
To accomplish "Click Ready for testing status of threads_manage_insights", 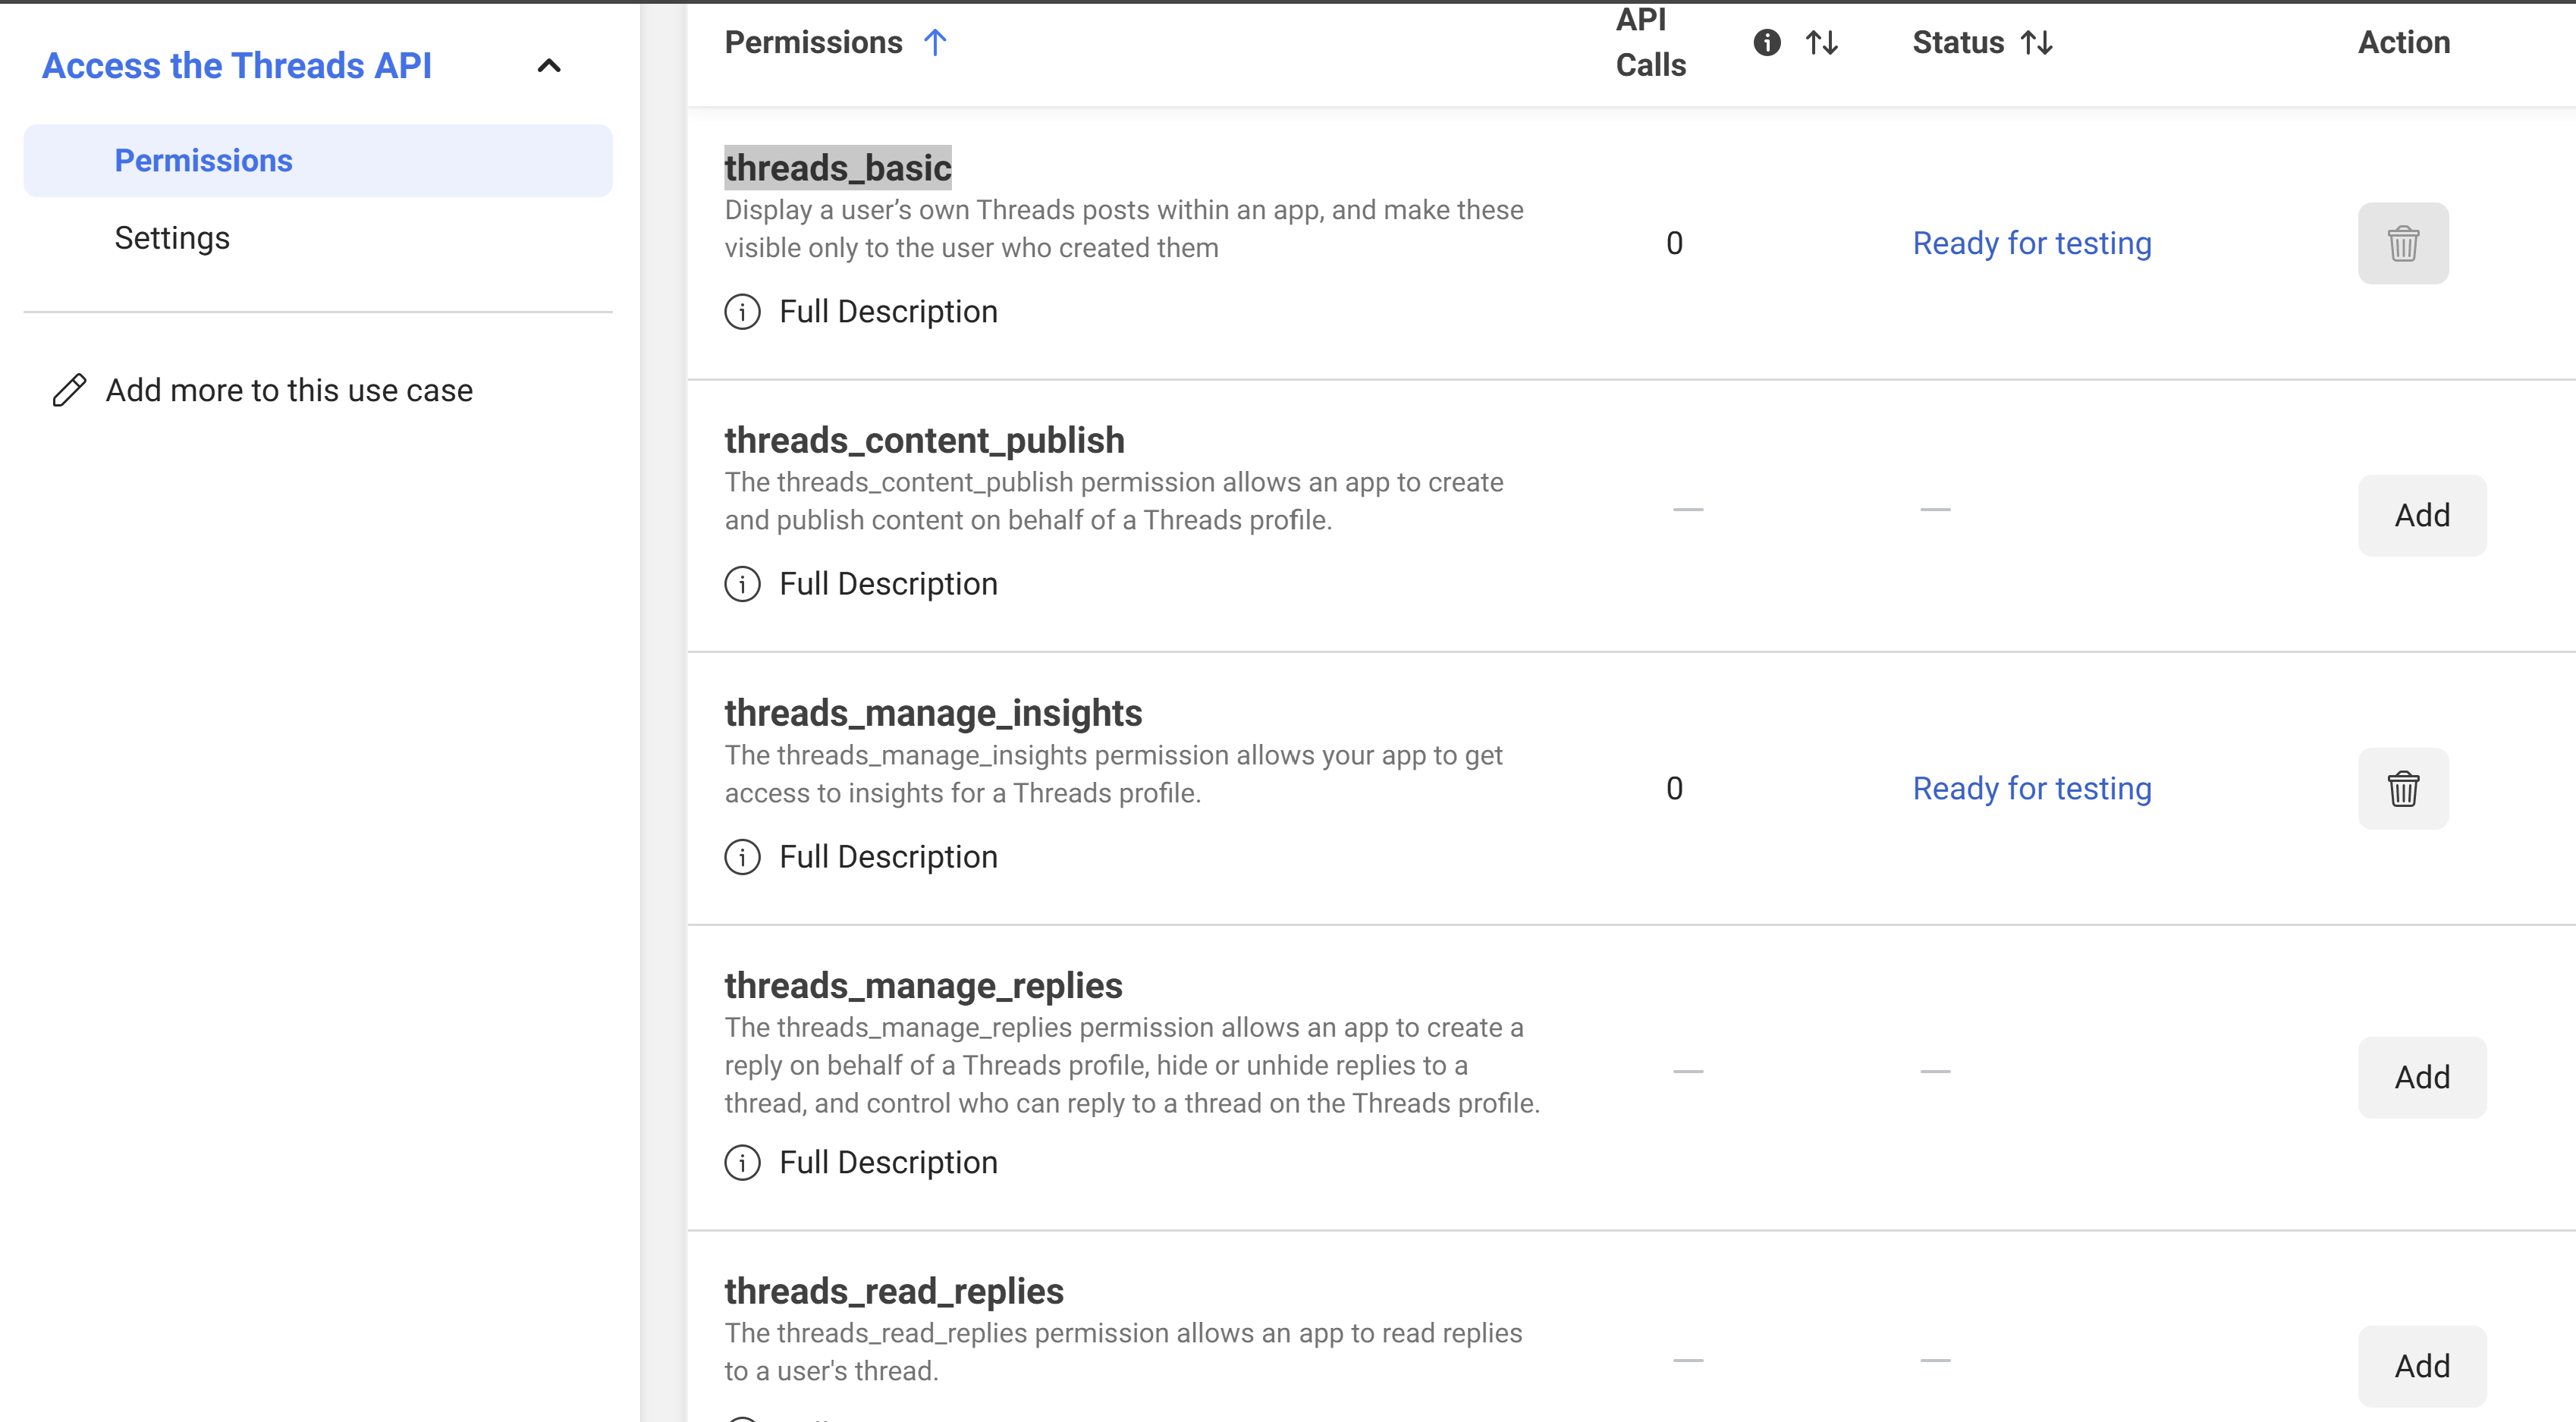I will pyautogui.click(x=2032, y=788).
